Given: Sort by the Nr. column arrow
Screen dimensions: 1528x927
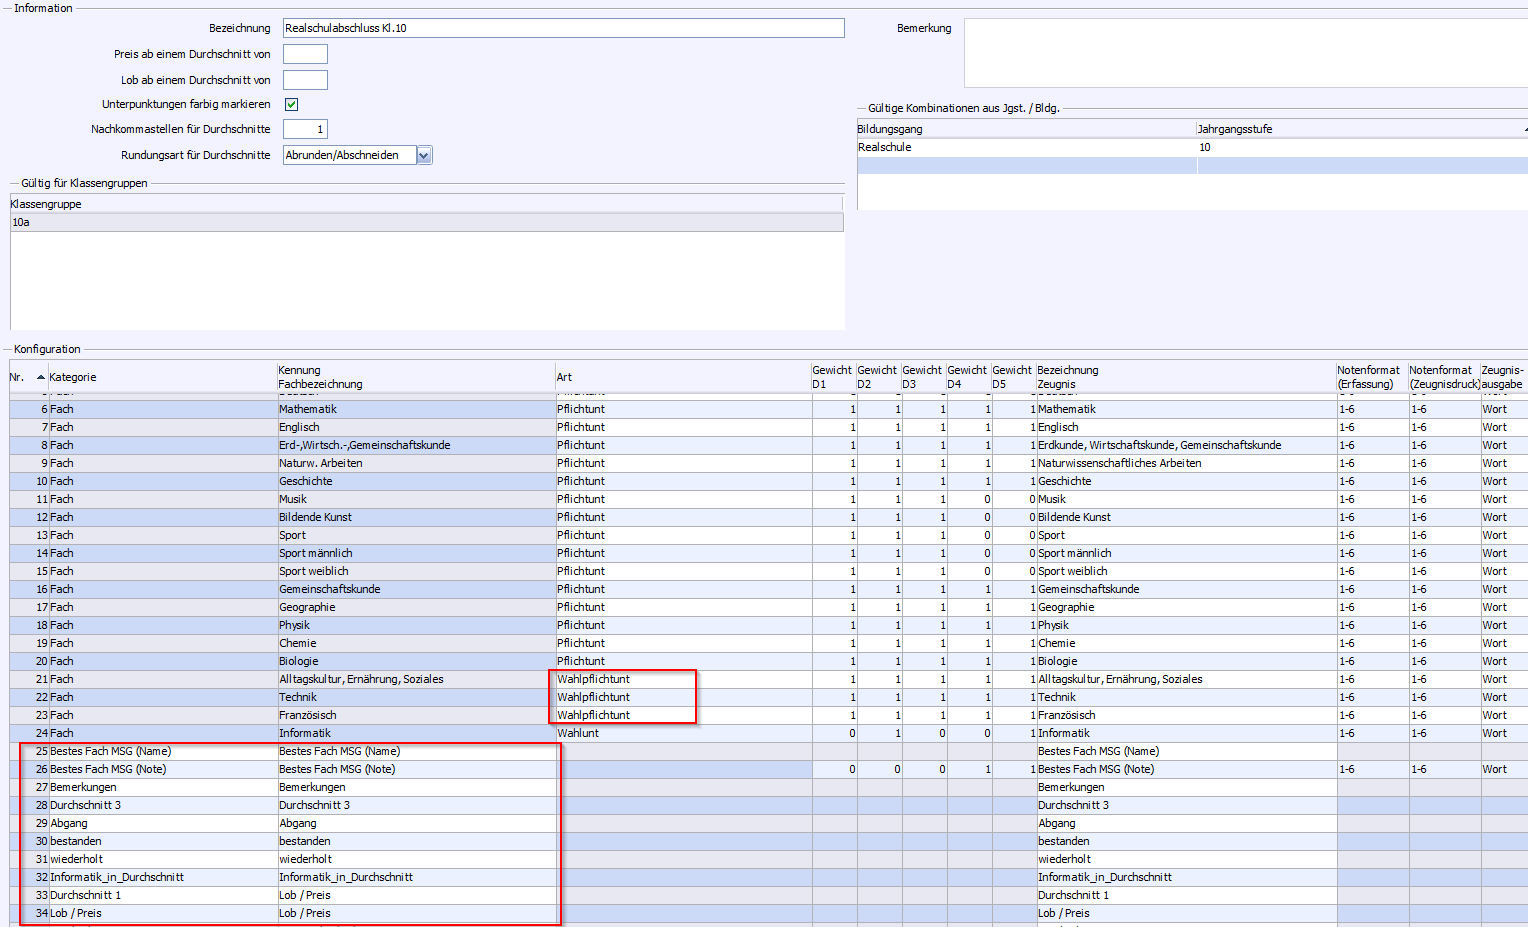Looking at the screenshot, I should 41,377.
